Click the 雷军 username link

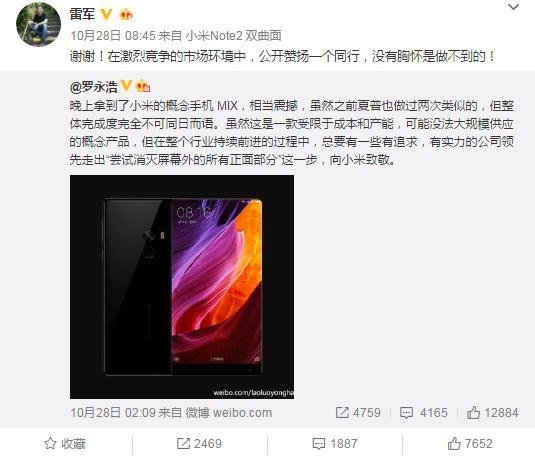tap(82, 14)
